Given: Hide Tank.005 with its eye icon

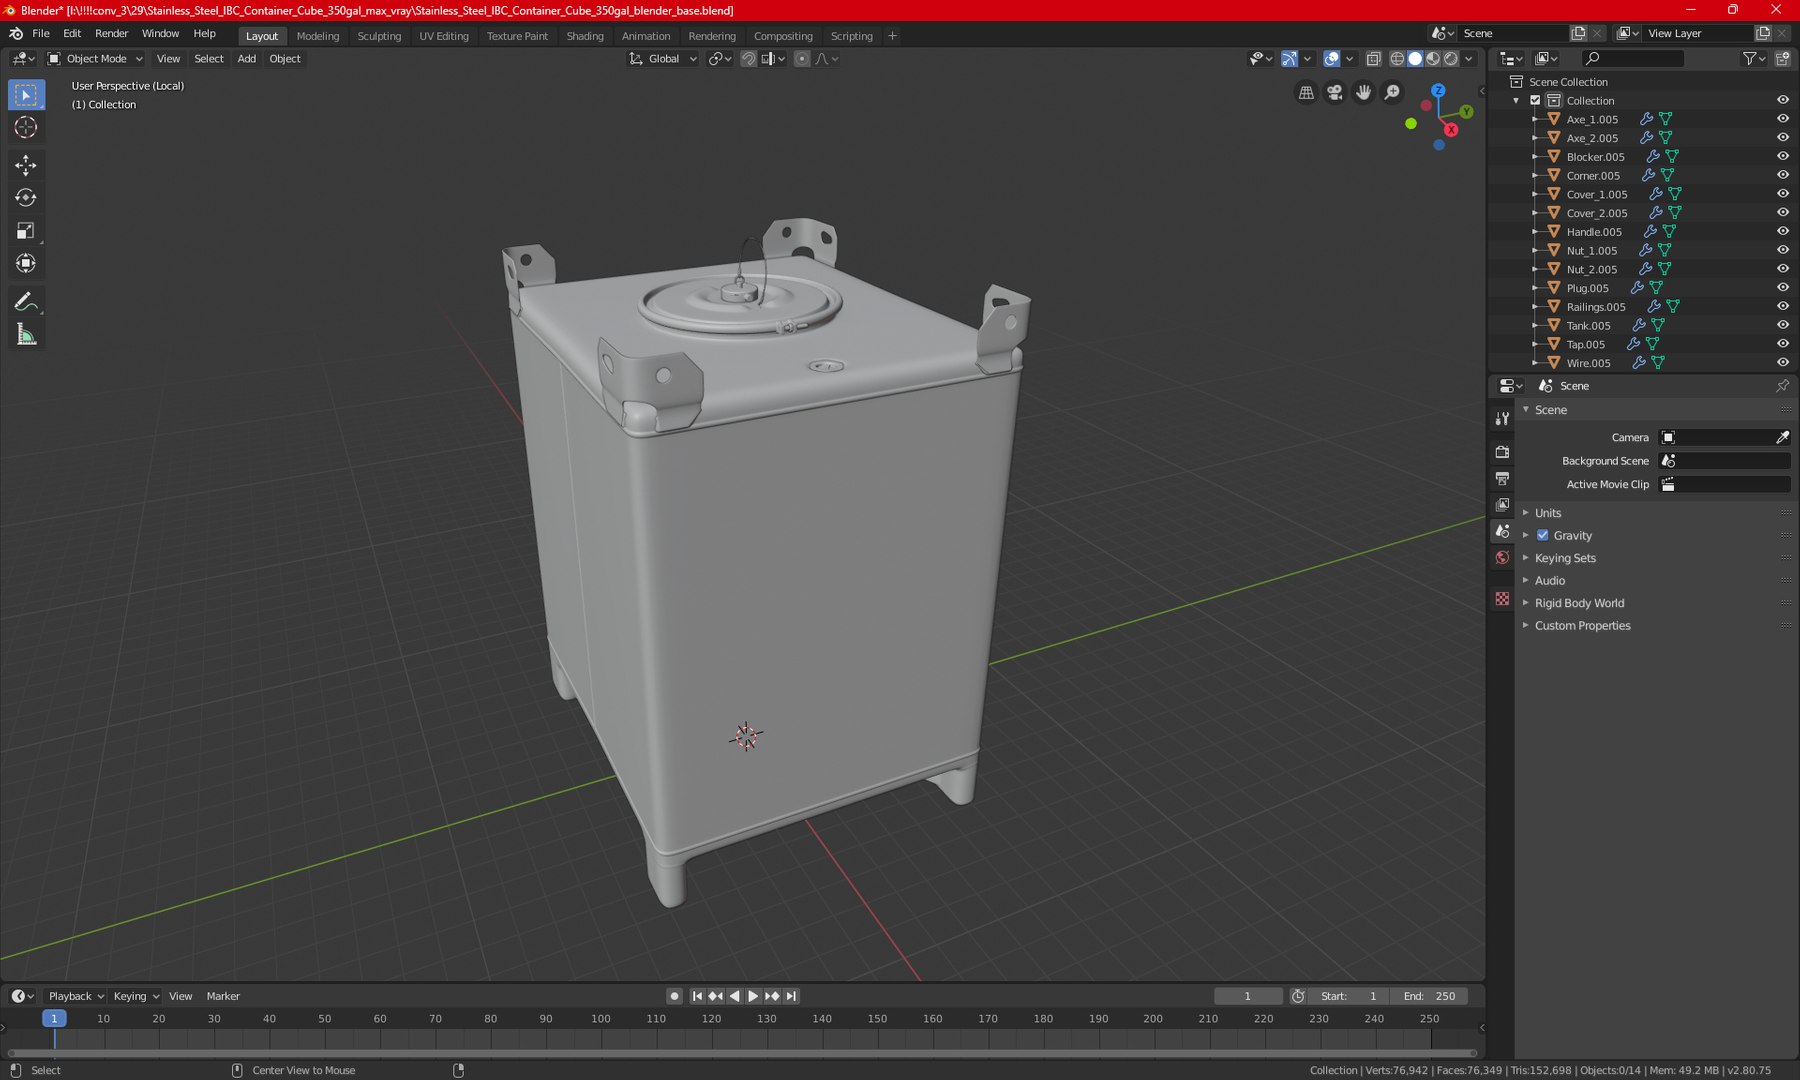Looking at the screenshot, I should (x=1782, y=325).
